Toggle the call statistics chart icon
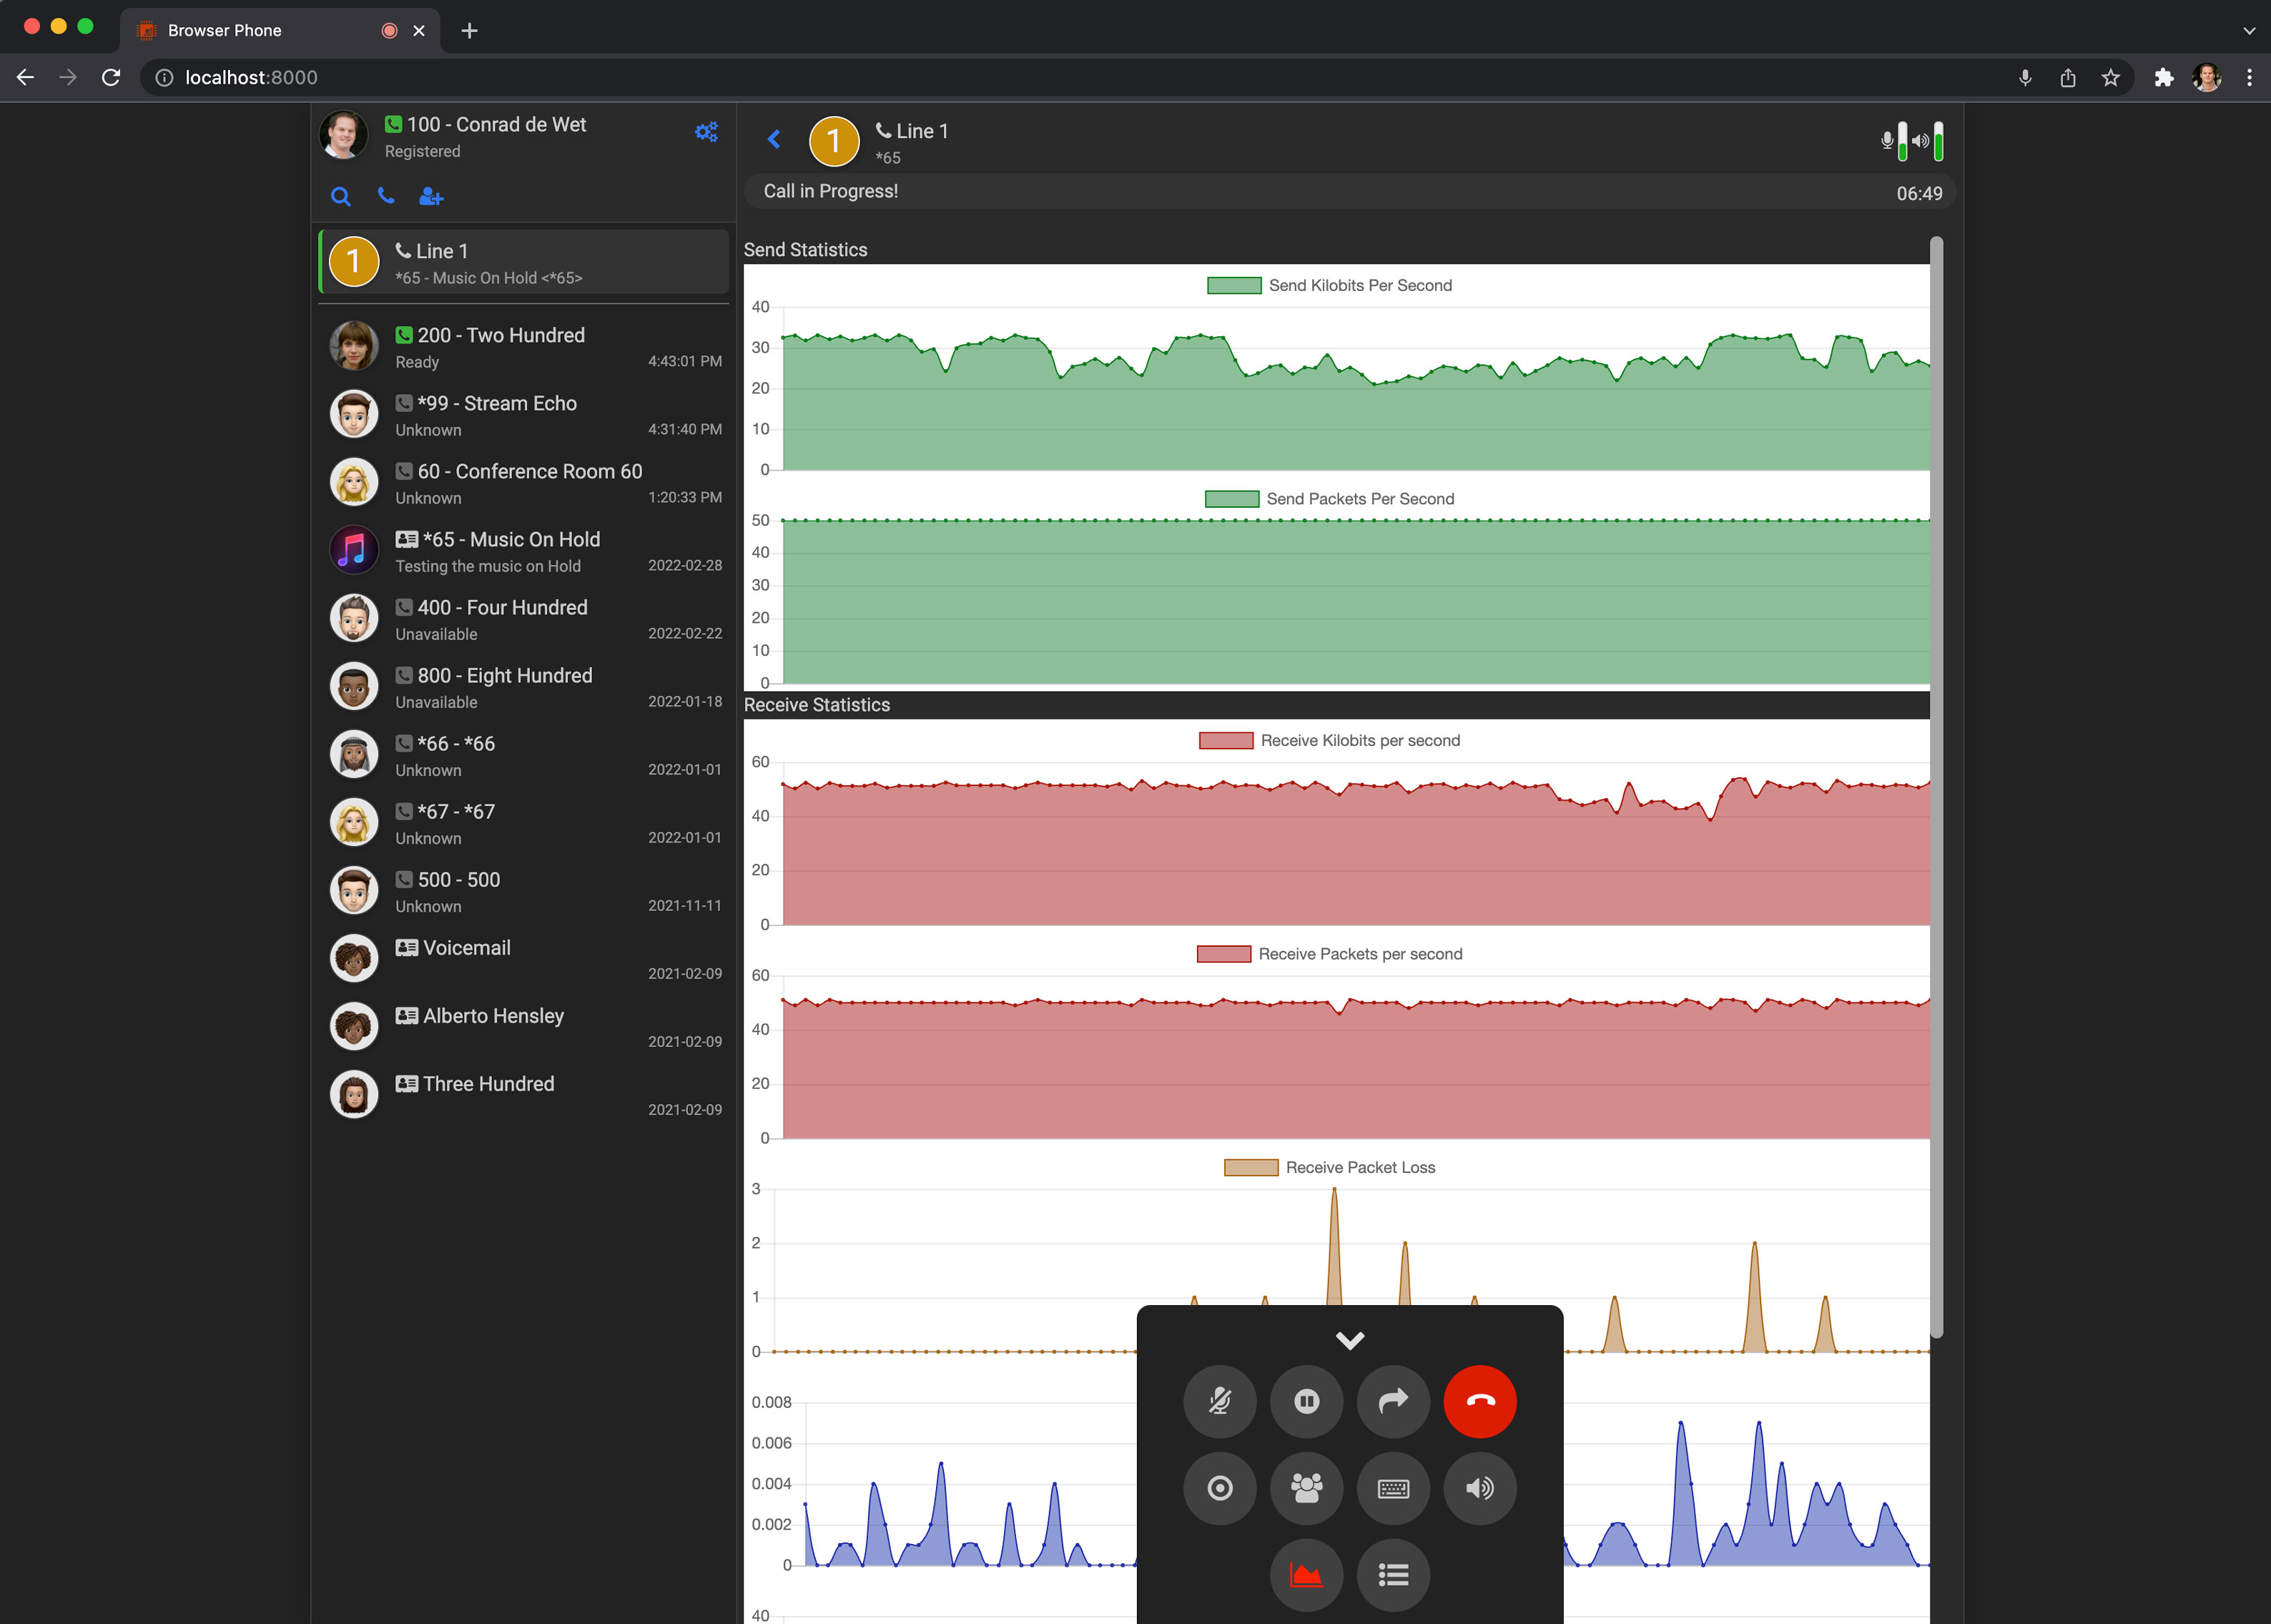This screenshot has height=1624, width=2271. 1306,1575
